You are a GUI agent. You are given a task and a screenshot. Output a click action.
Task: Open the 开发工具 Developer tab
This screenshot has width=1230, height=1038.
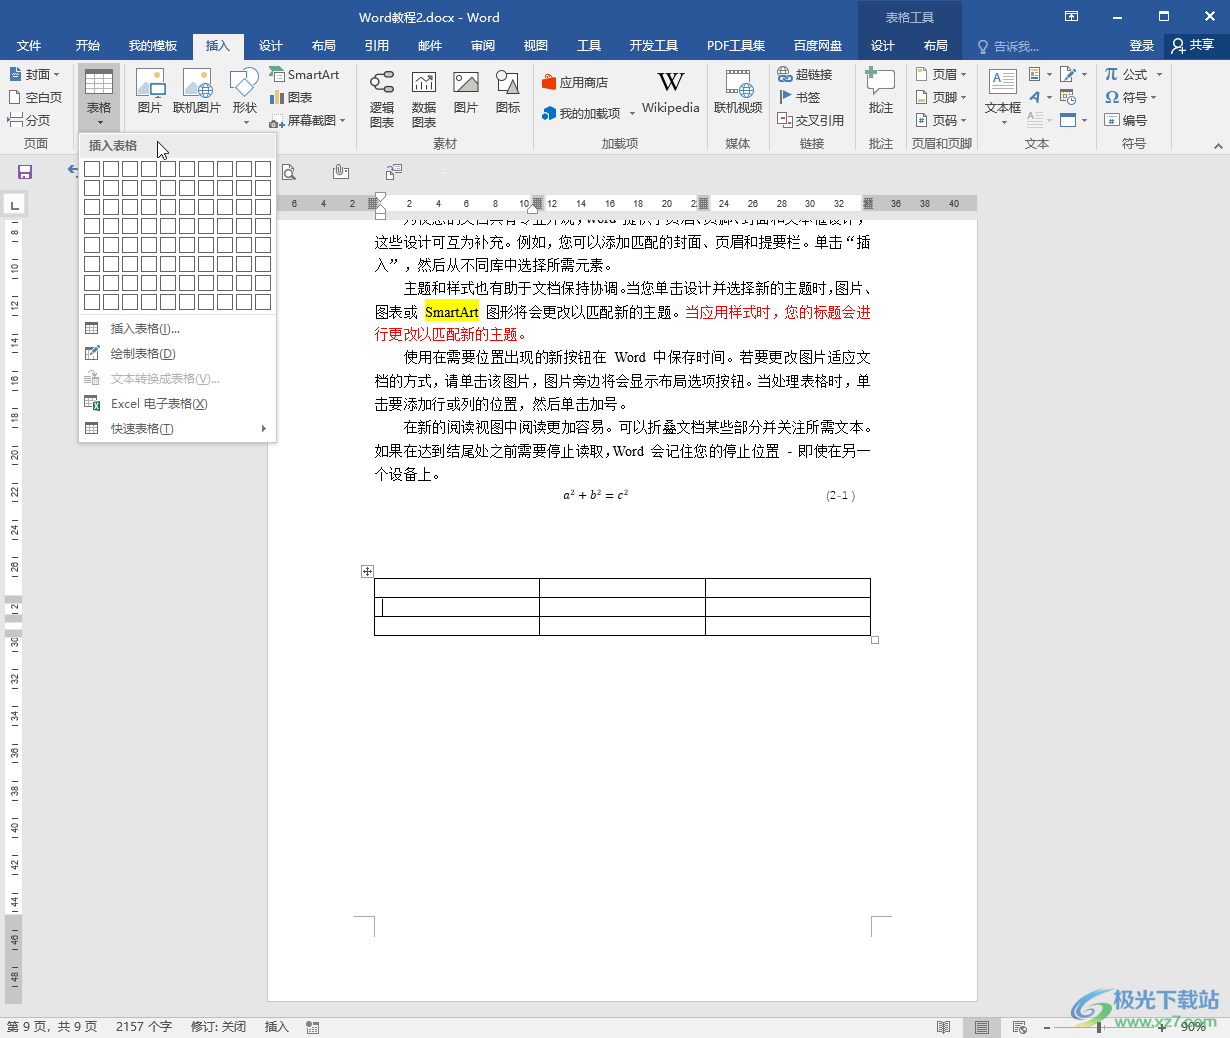[x=654, y=46]
